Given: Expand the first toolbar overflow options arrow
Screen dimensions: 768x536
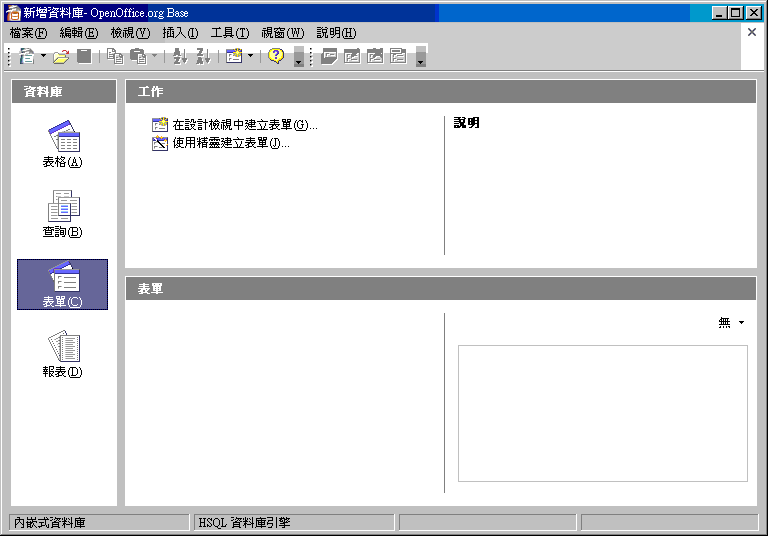Looking at the screenshot, I should [298, 57].
